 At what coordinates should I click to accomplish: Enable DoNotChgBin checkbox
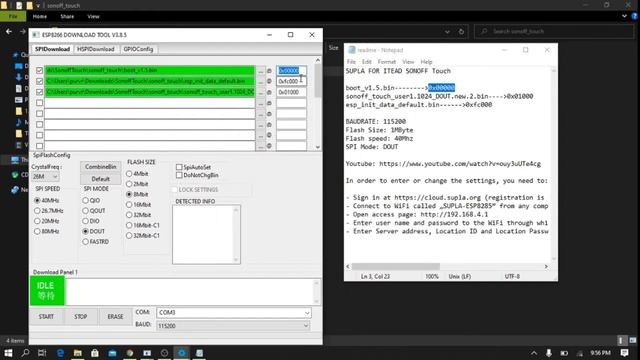coord(179,175)
